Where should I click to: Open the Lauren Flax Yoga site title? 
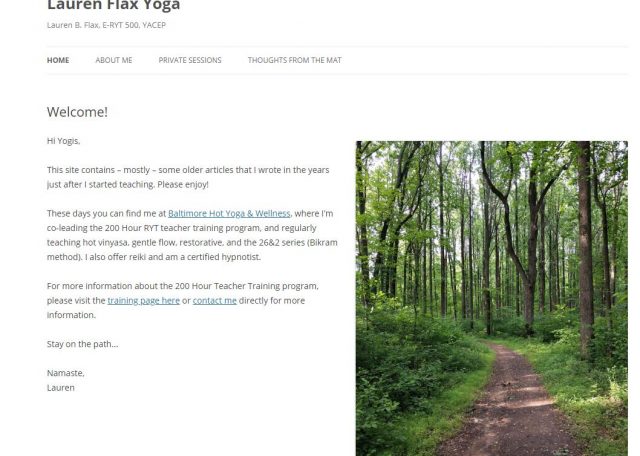(113, 6)
